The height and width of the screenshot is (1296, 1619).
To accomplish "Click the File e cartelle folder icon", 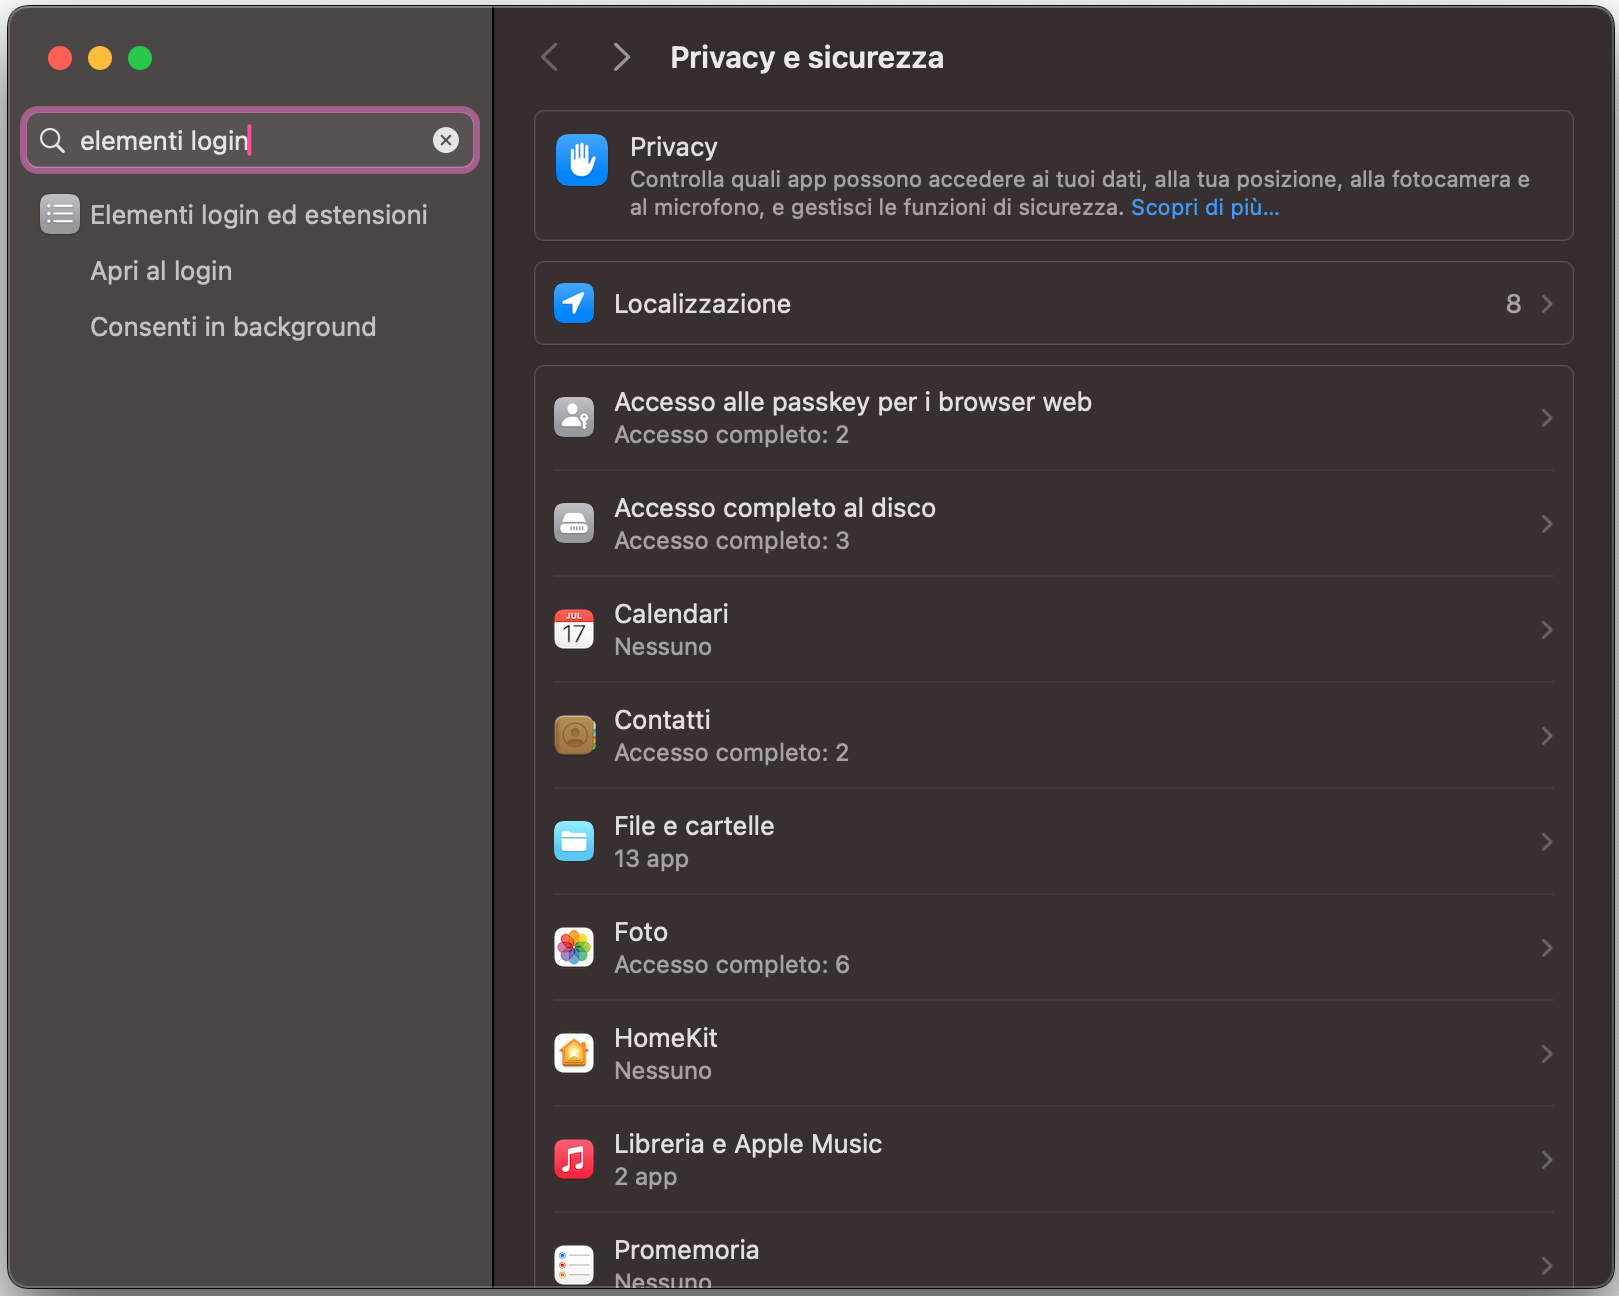I will (x=574, y=841).
